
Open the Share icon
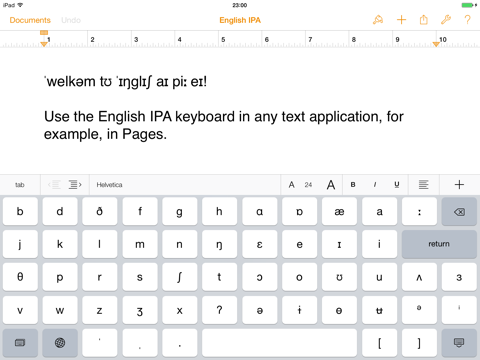(x=423, y=20)
